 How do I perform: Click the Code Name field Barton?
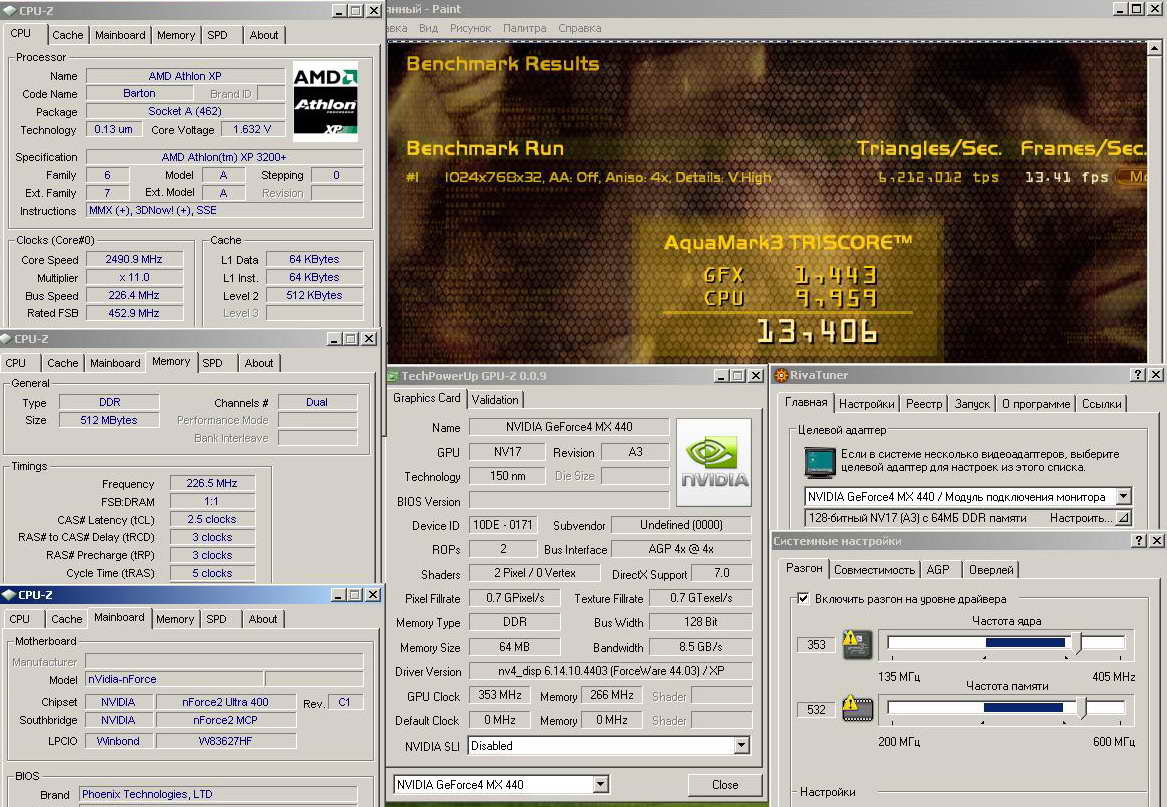coord(139,94)
